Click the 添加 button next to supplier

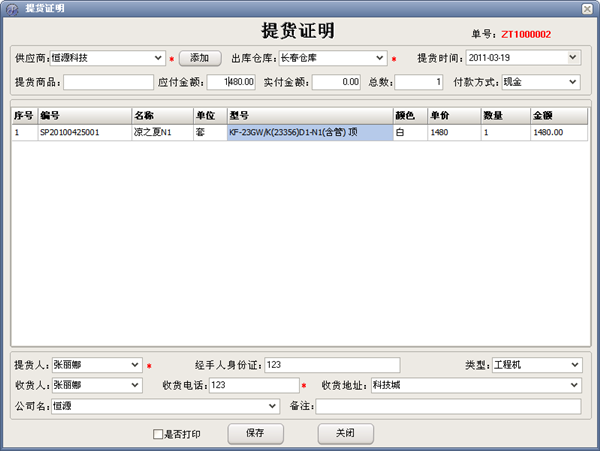200,58
